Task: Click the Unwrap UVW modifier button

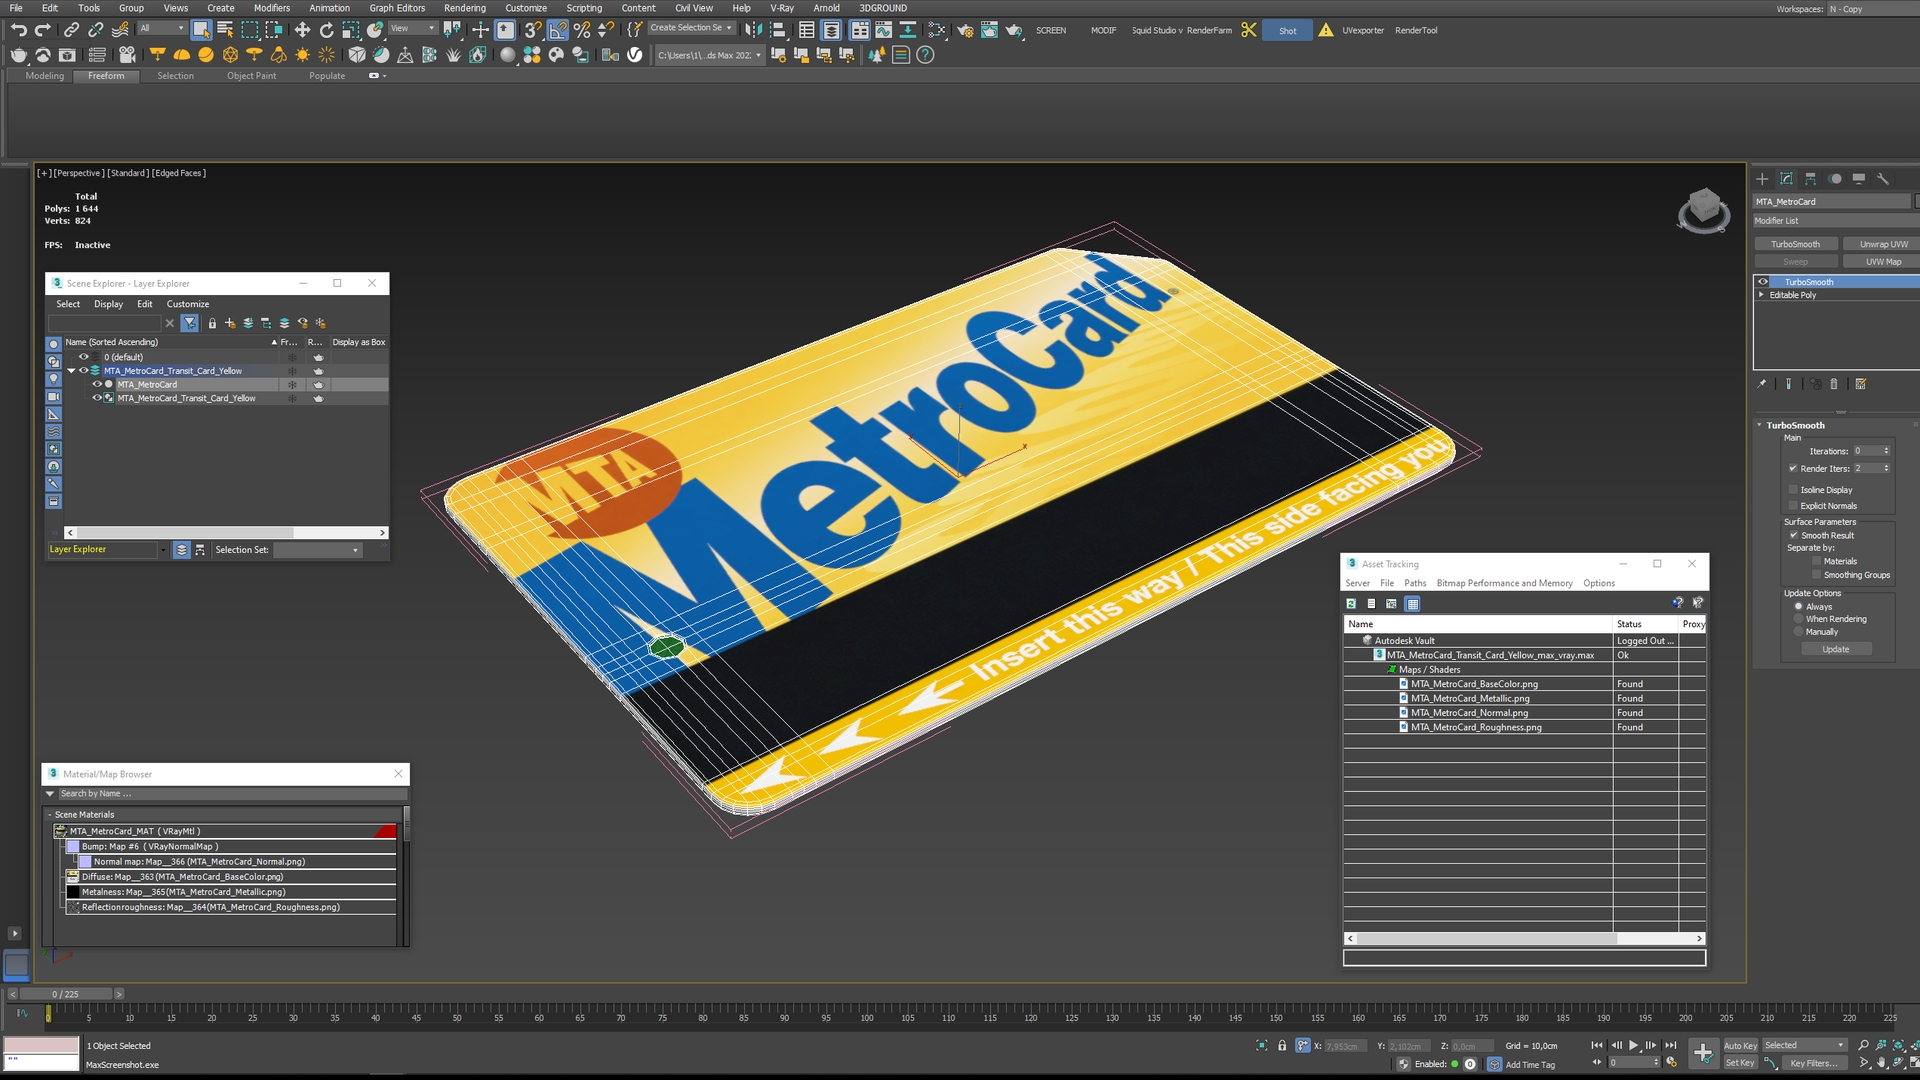Action: coord(1884,244)
